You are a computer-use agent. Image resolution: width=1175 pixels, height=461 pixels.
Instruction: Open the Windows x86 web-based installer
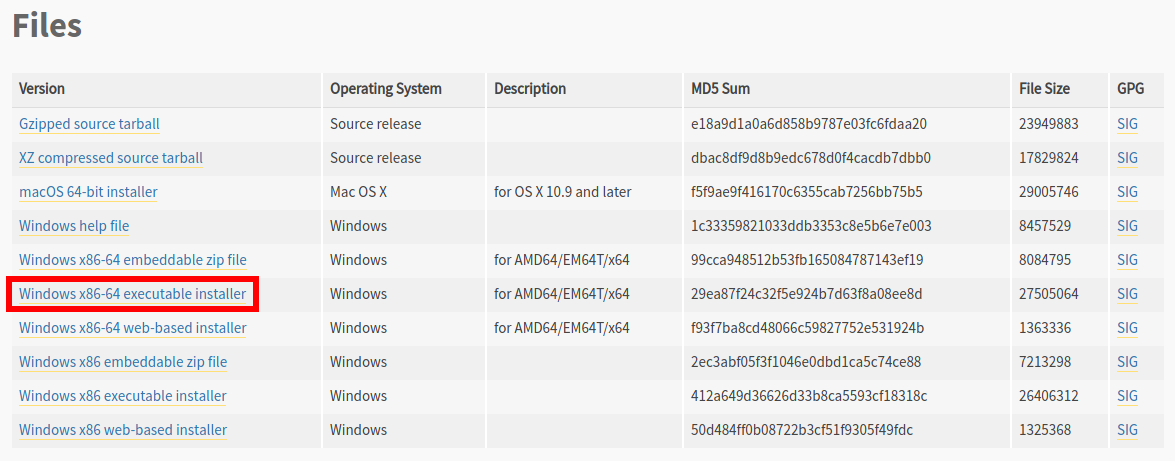123,430
